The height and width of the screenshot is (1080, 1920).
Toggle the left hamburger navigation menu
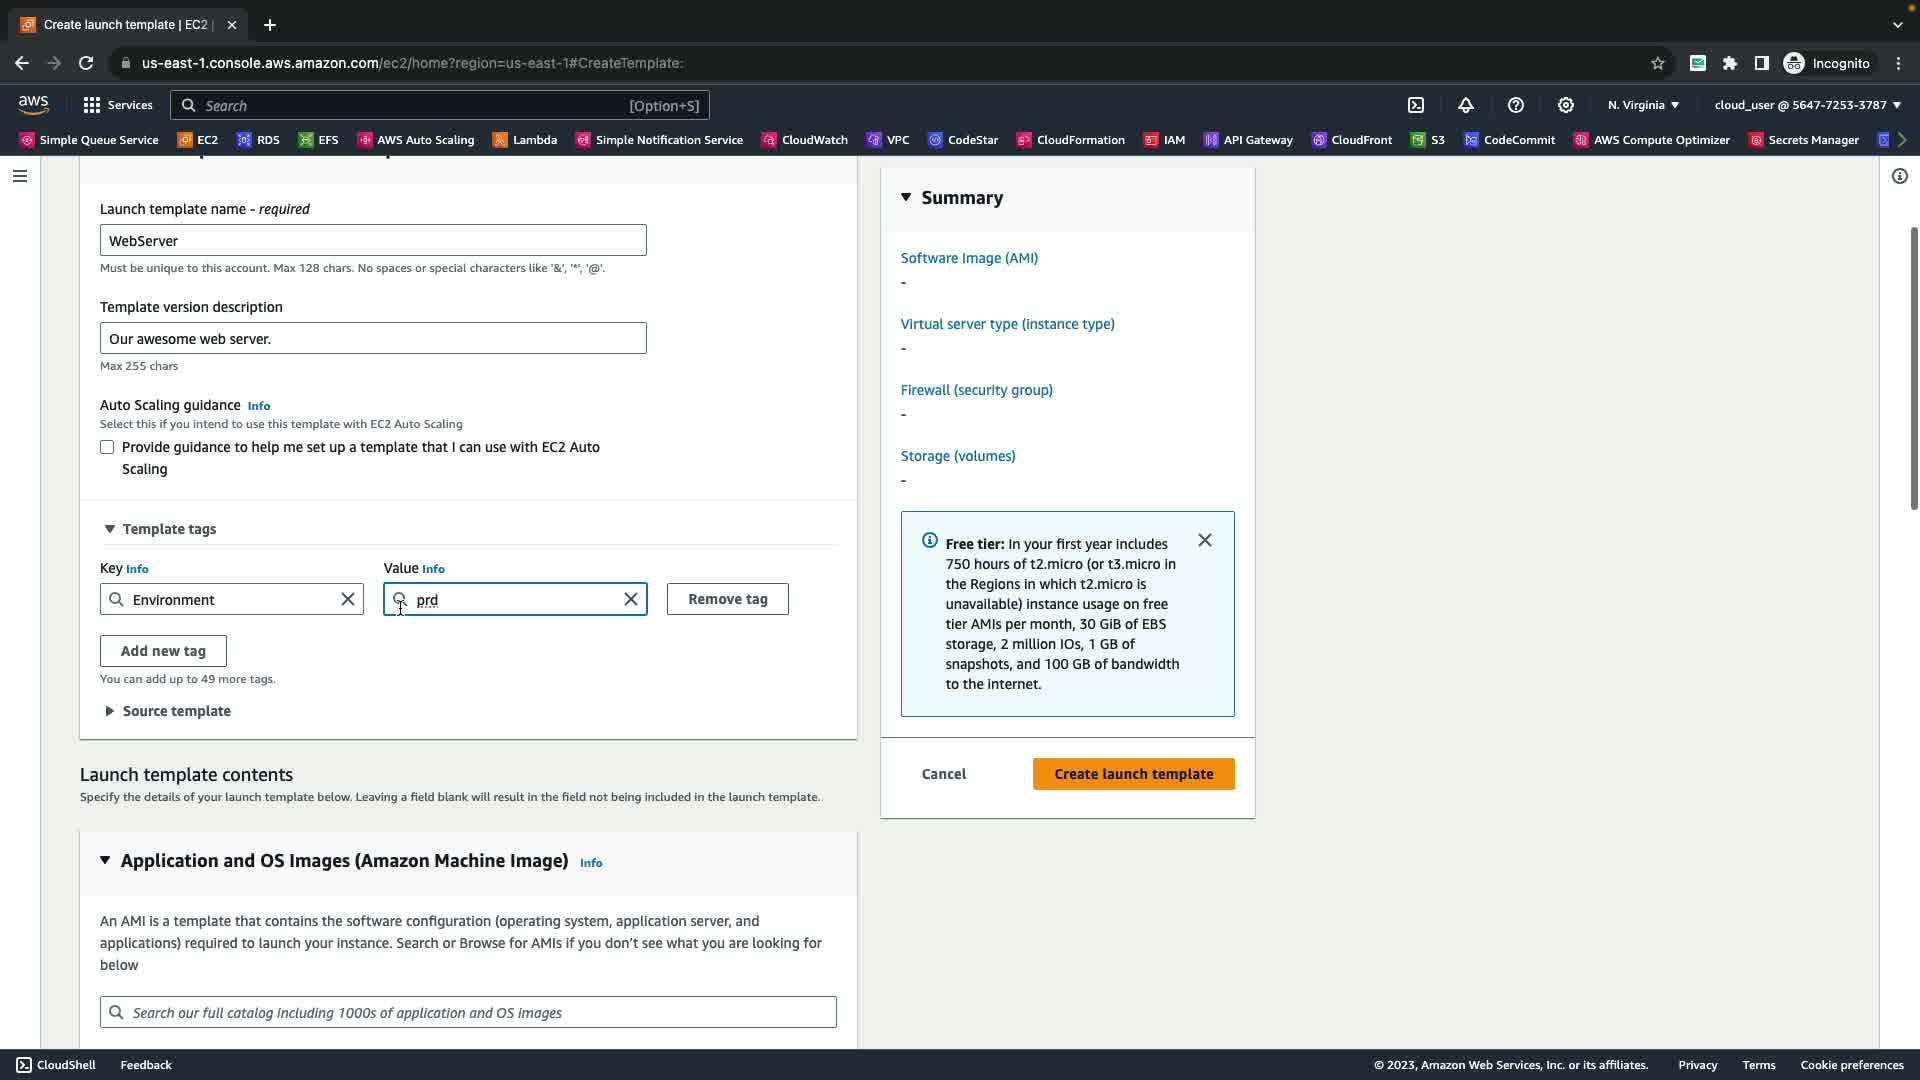point(20,176)
